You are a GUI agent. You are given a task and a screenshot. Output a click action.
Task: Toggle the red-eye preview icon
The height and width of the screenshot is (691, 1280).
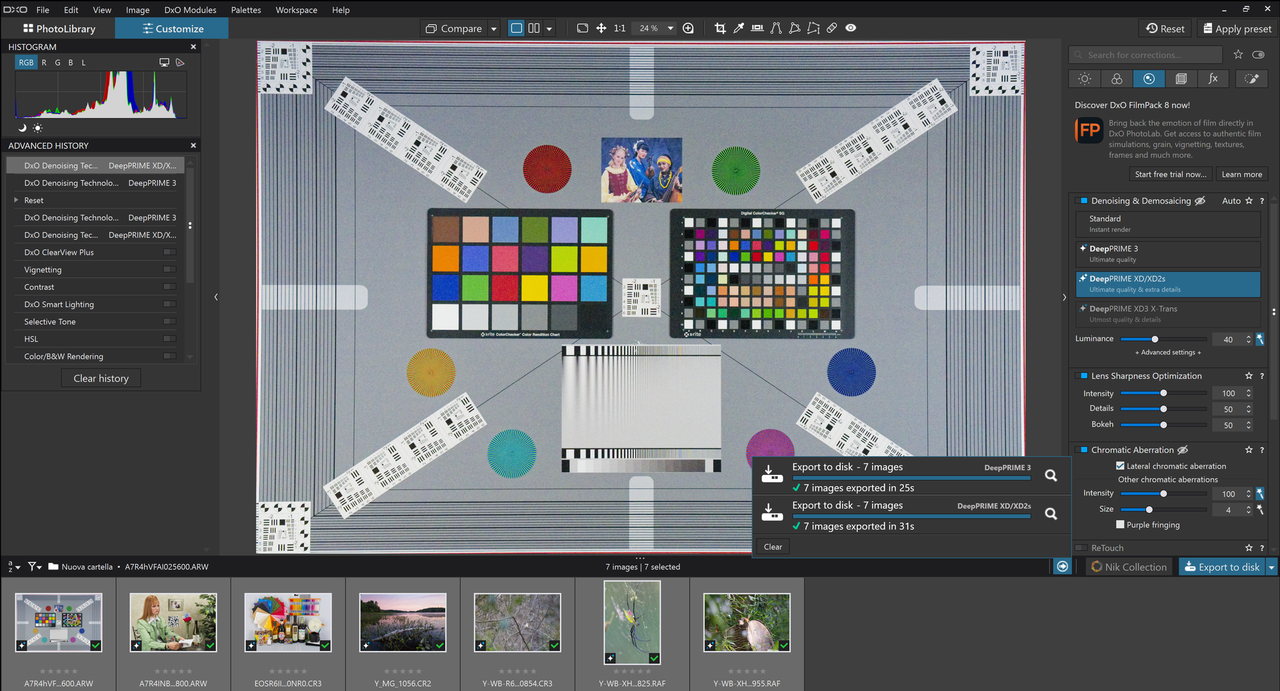coord(850,28)
